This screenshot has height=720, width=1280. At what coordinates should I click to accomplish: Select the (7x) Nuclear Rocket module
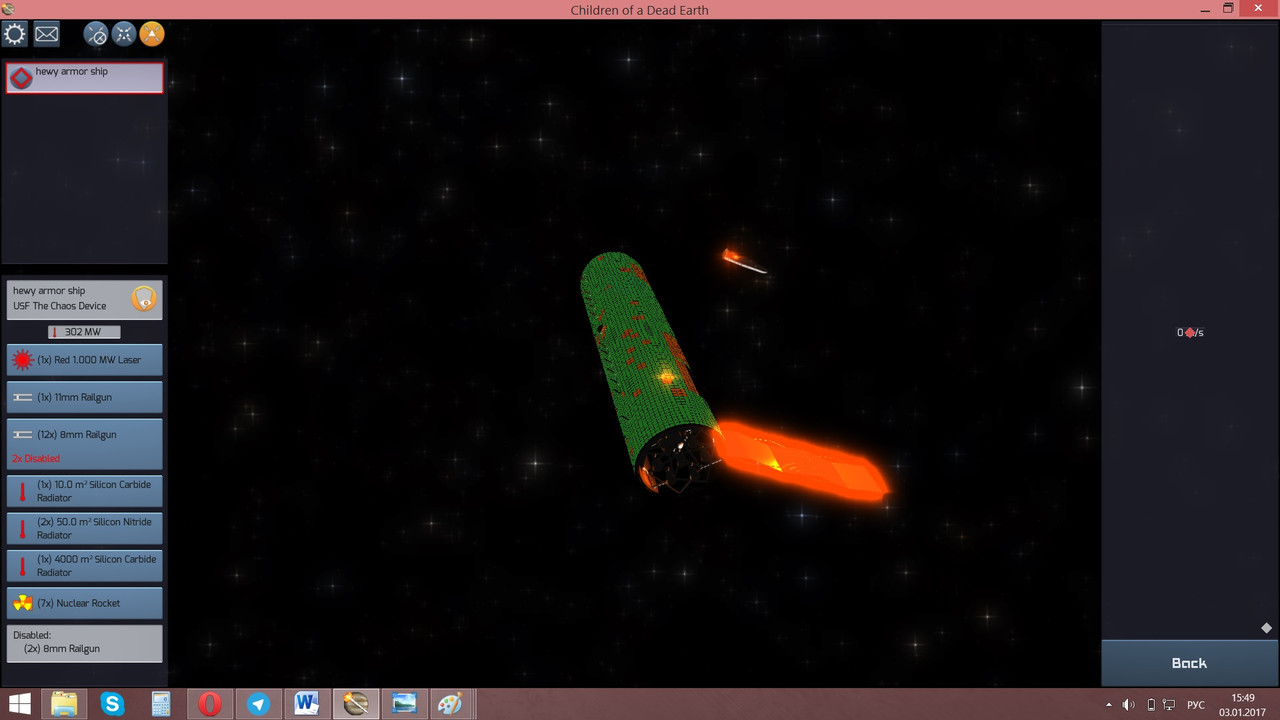point(84,603)
